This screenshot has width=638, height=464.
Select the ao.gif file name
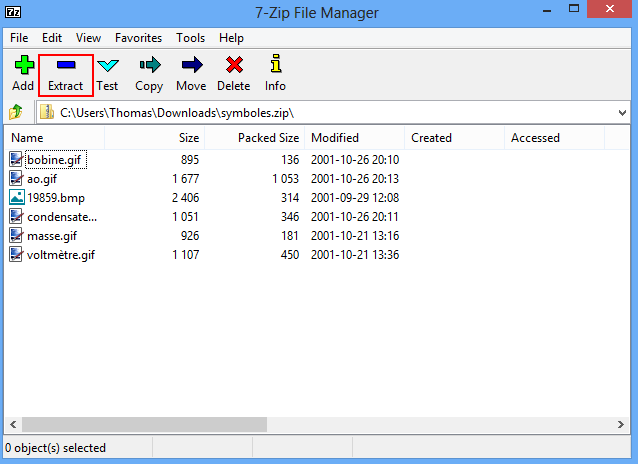[42, 179]
